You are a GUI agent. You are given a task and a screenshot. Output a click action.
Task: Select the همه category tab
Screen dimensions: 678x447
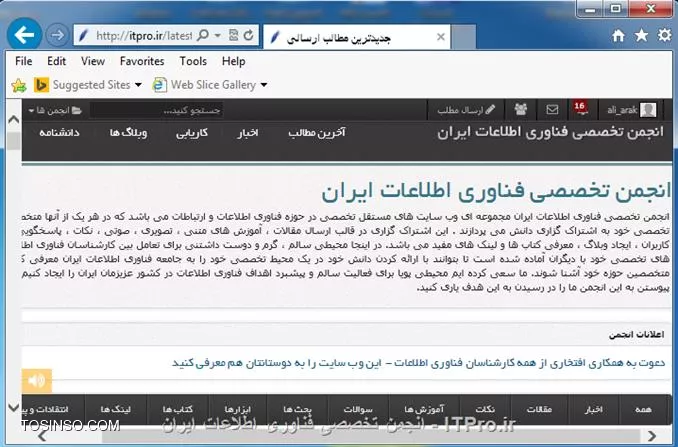[643, 409]
